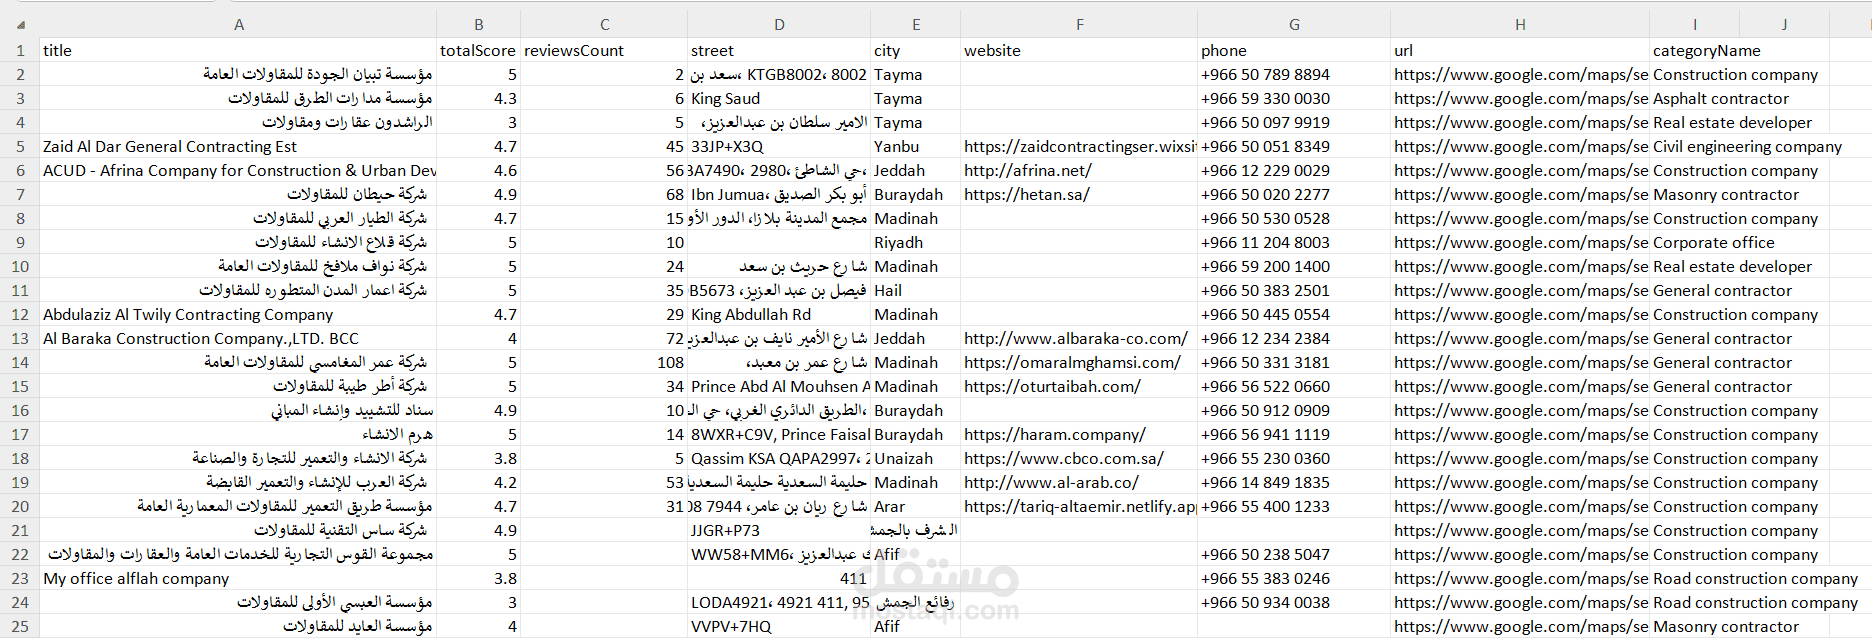1872x638 pixels.
Task: Click the 'totalScore' header cell
Action: [x=478, y=50]
